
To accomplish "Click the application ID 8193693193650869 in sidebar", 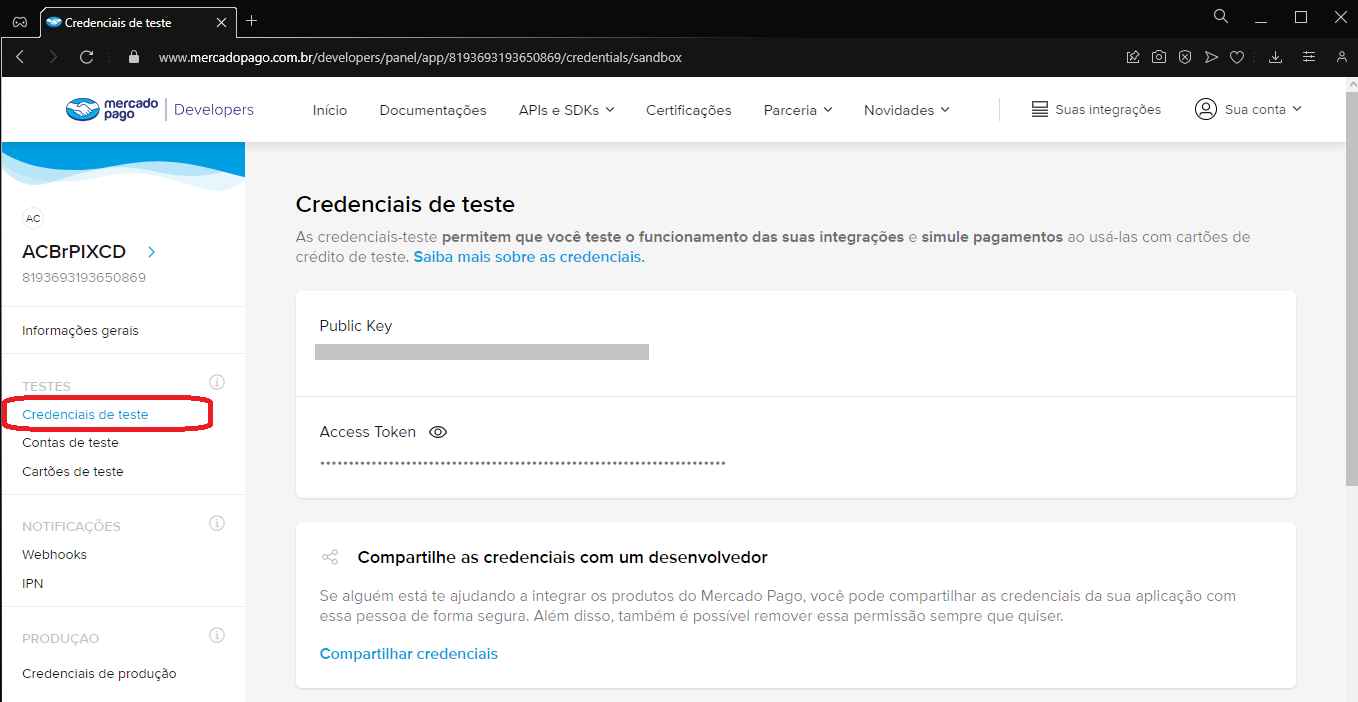I will tap(84, 277).
